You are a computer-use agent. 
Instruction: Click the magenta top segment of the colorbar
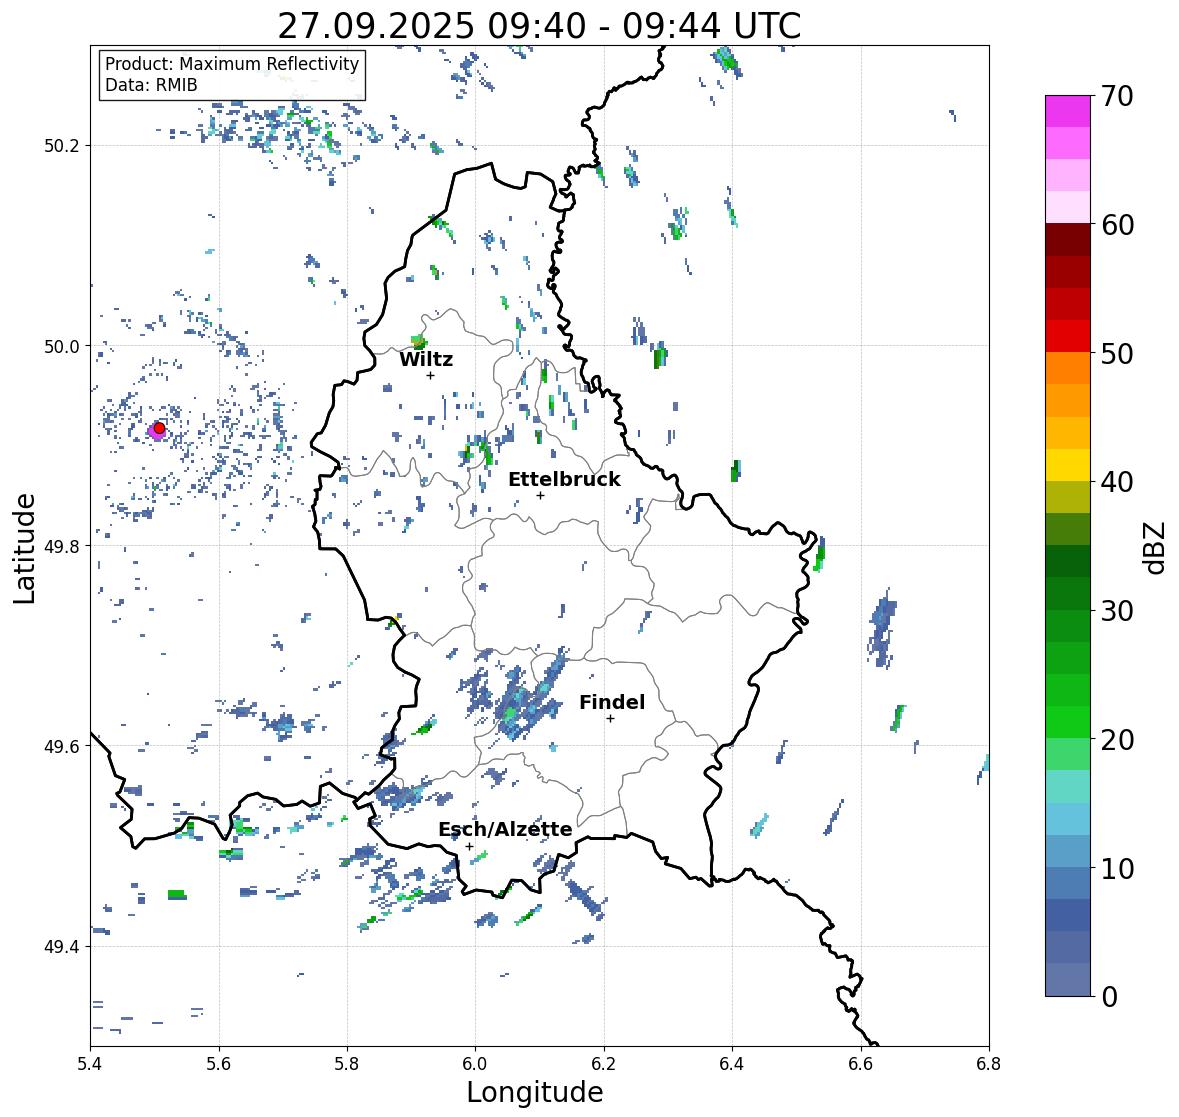(1068, 111)
